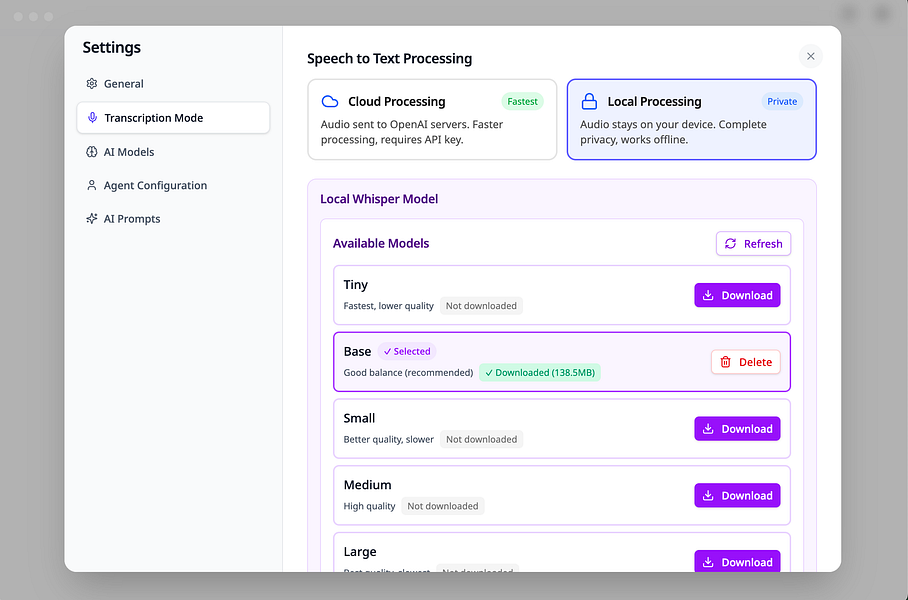Click the Selected badge on Base model

(x=407, y=351)
